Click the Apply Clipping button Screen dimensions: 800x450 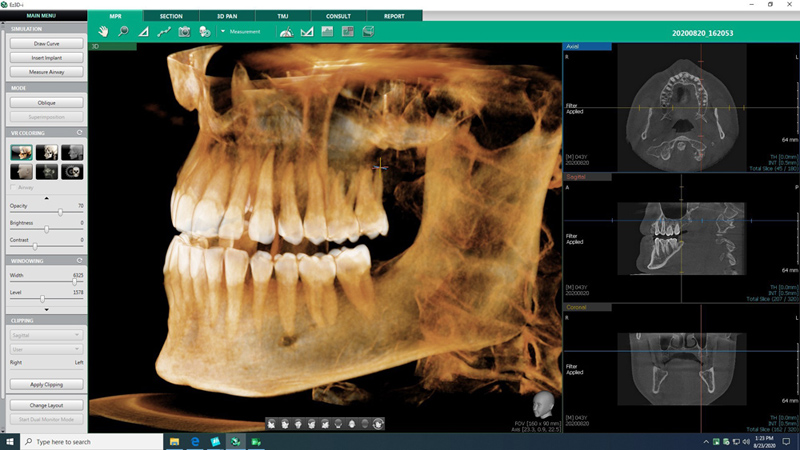tap(46, 385)
